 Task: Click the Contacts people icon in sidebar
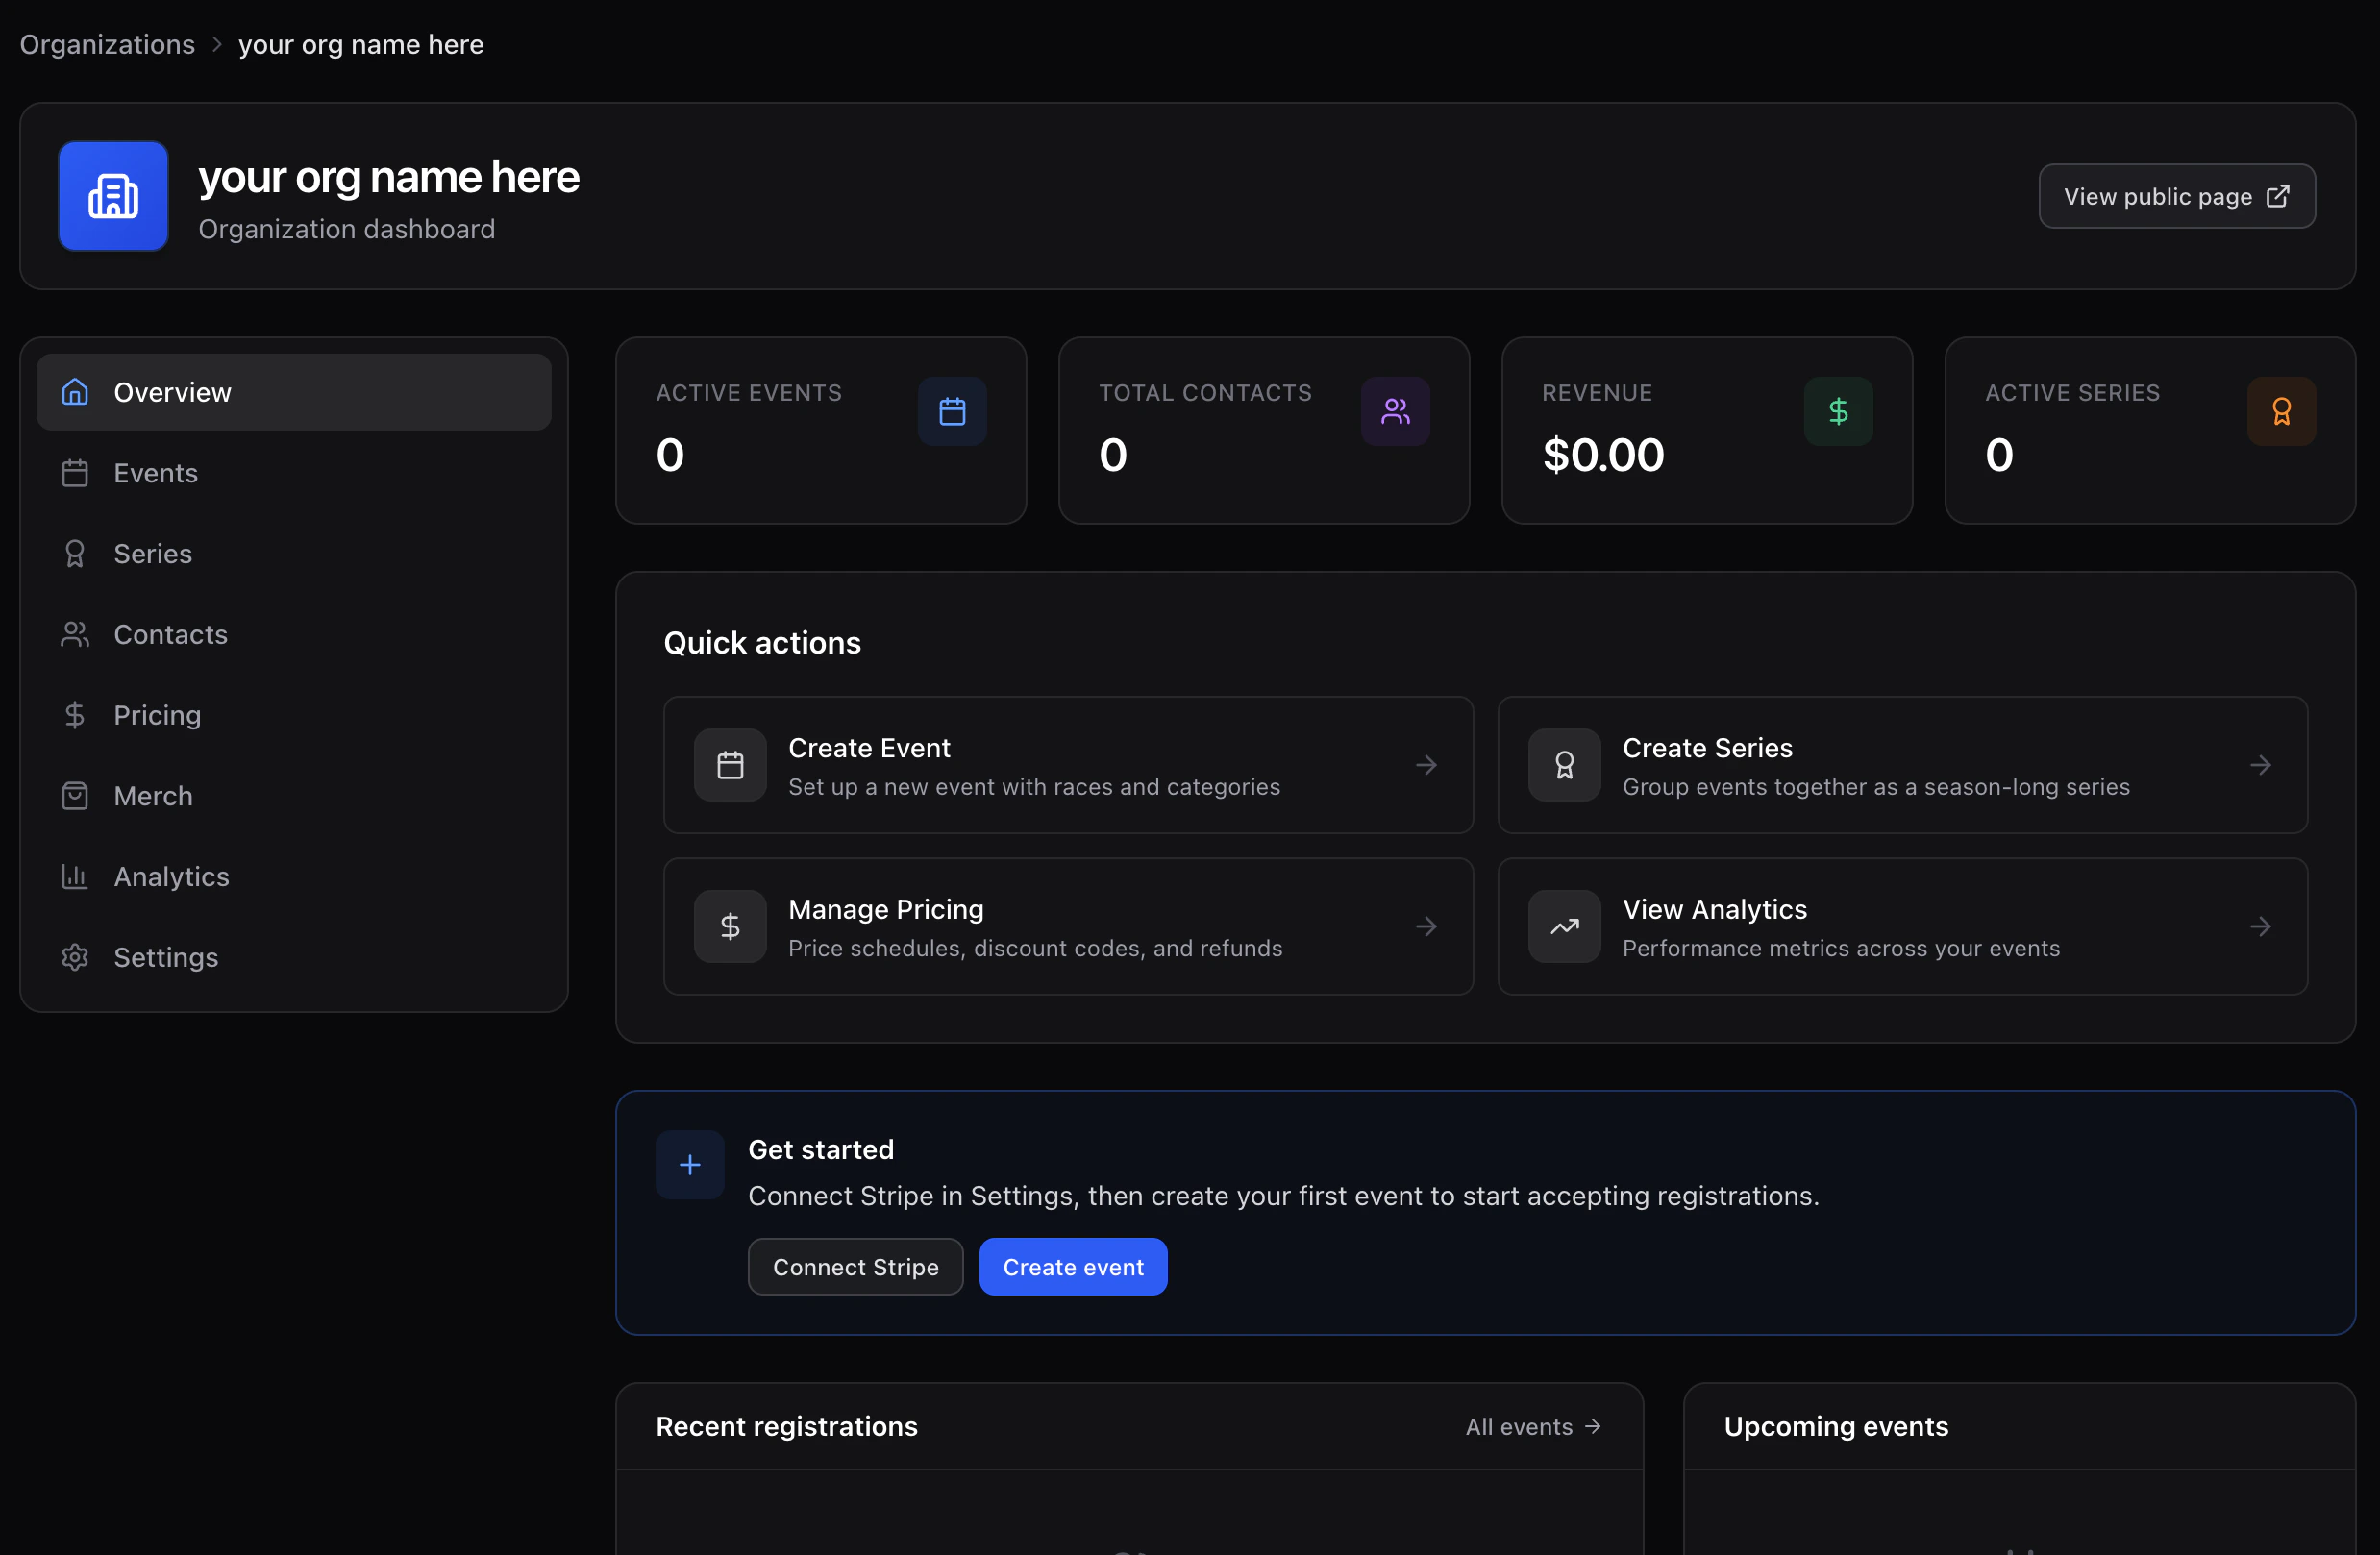coord(75,634)
